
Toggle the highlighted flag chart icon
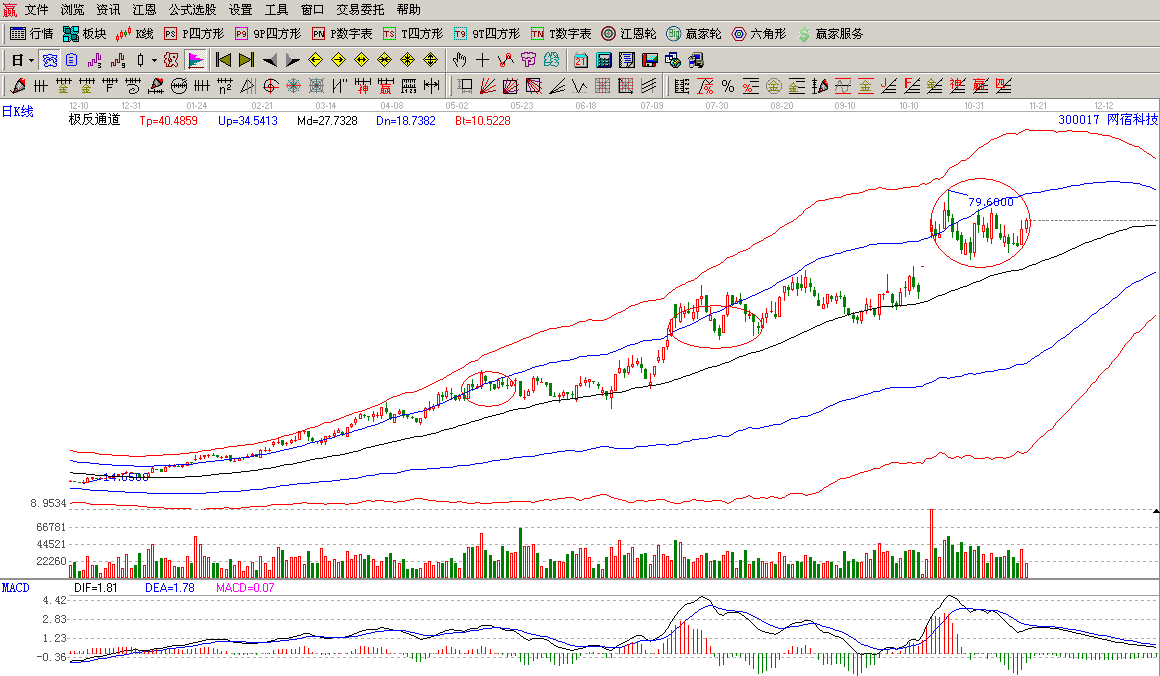[196, 60]
